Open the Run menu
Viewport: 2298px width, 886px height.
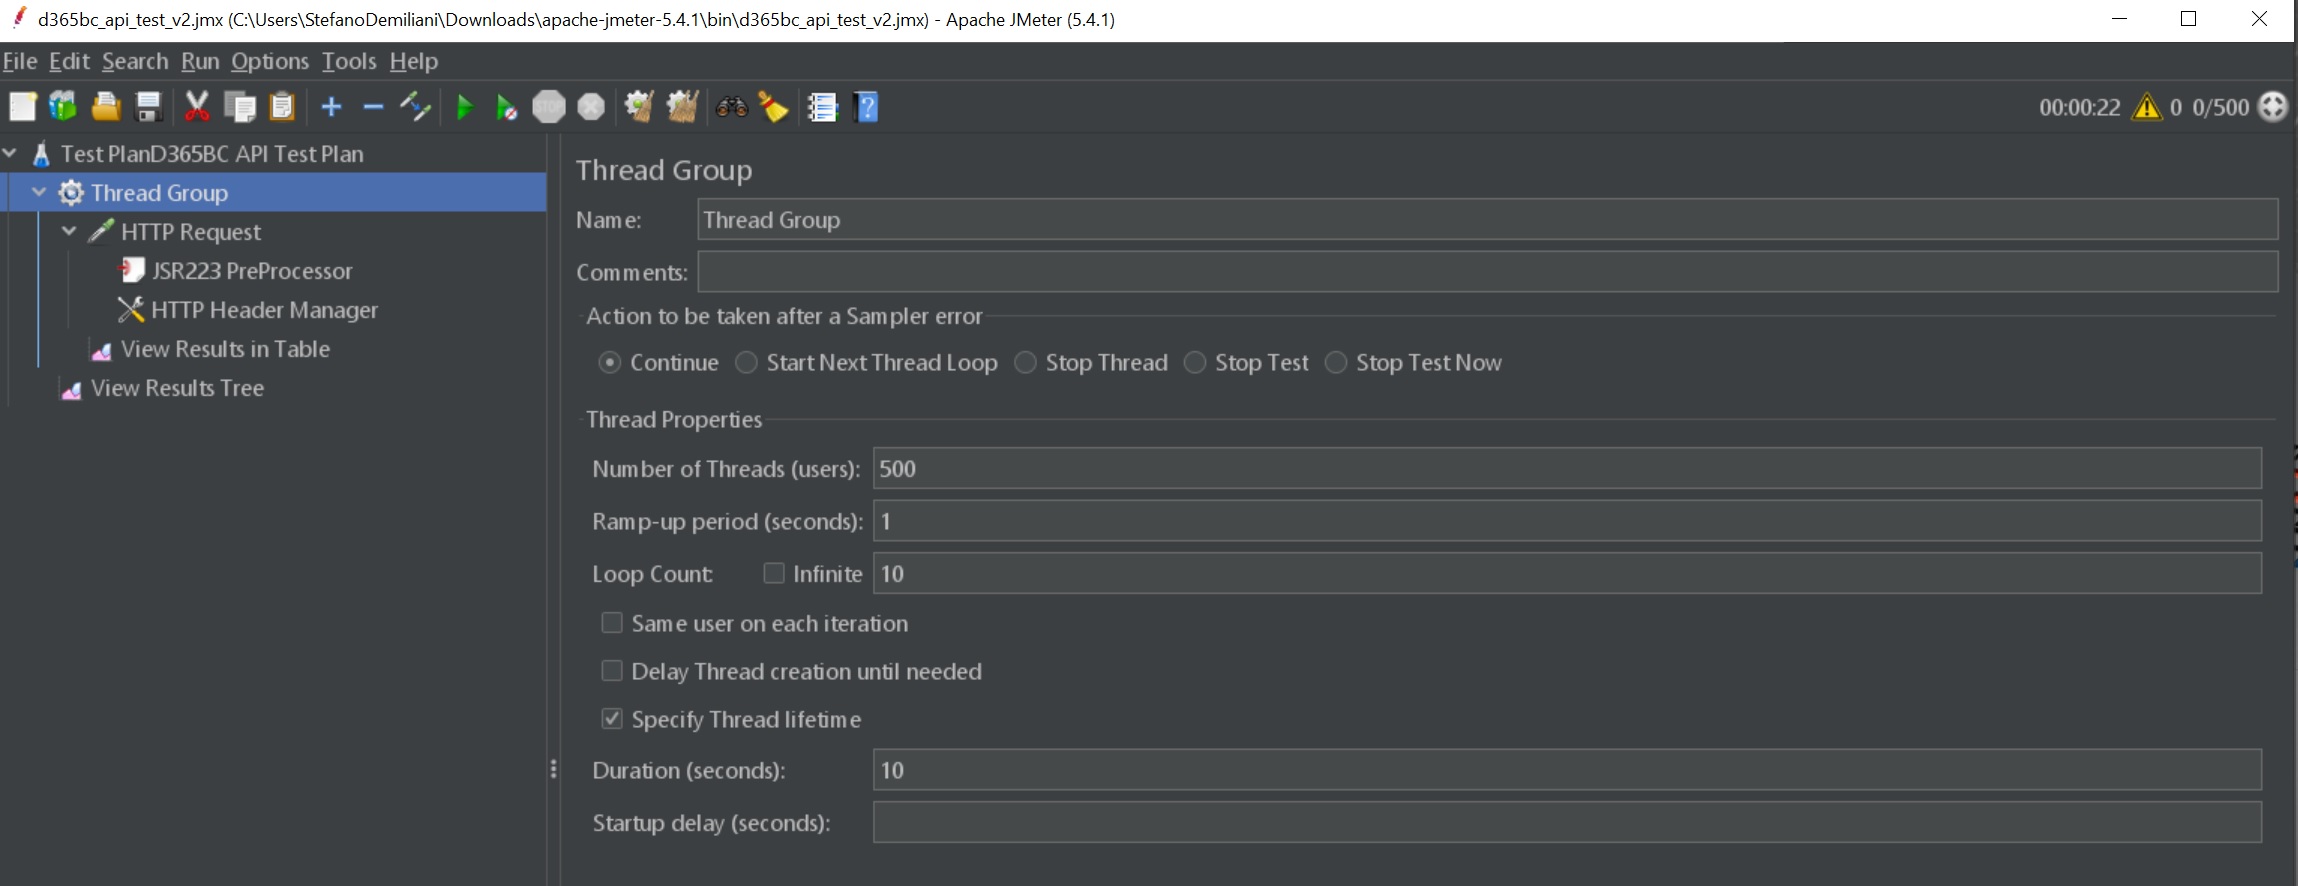[x=199, y=61]
